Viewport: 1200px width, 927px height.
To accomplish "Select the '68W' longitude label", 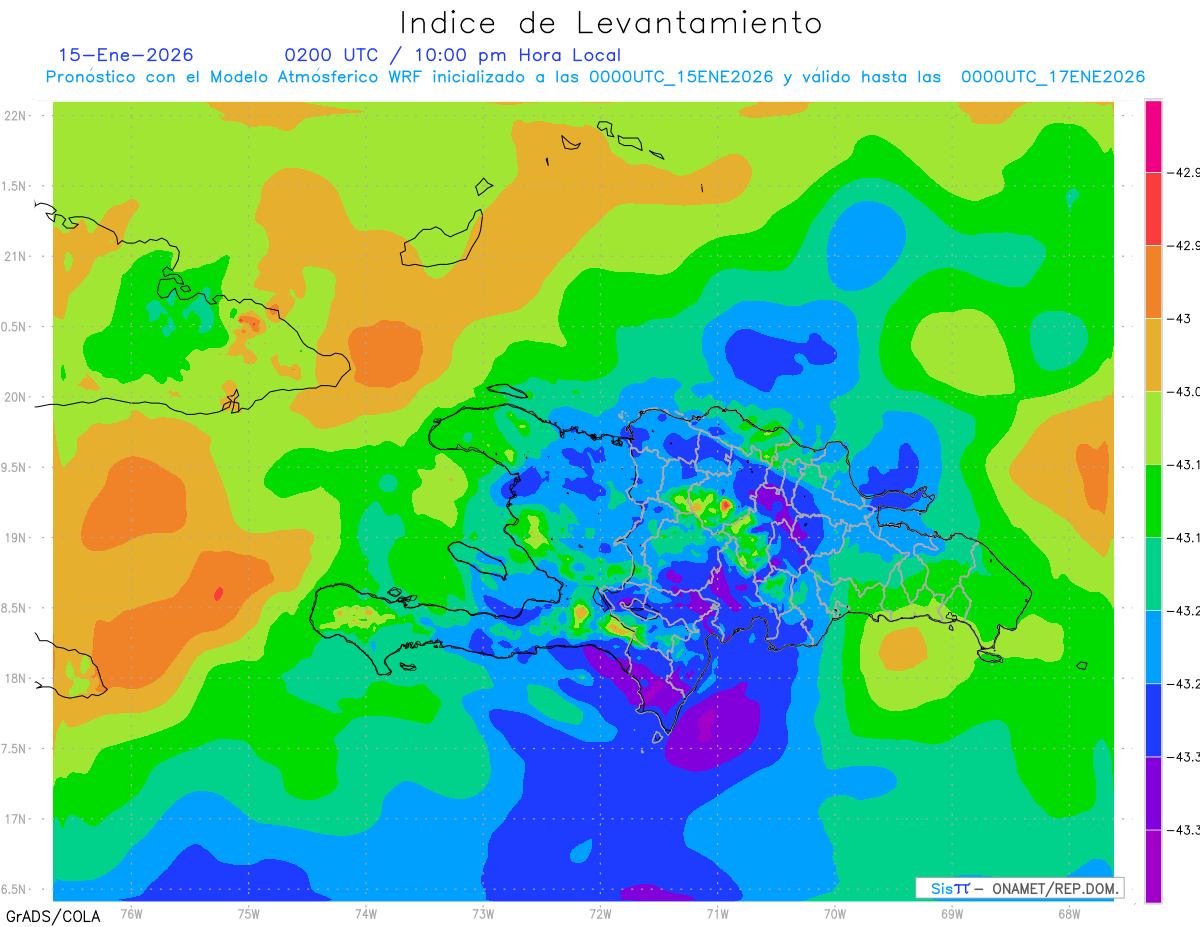I will tap(1069, 912).
